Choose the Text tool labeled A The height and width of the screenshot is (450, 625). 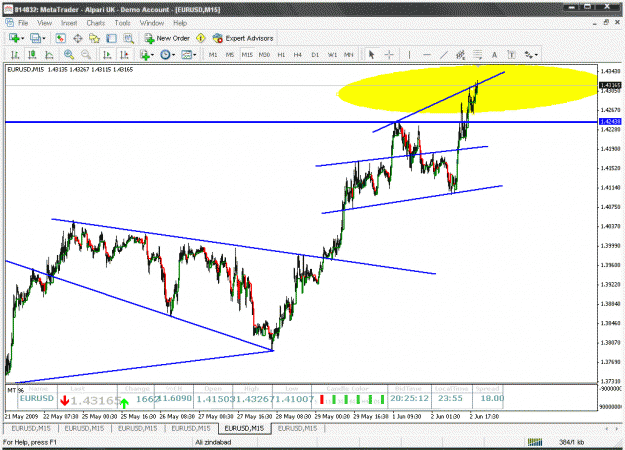[x=494, y=55]
